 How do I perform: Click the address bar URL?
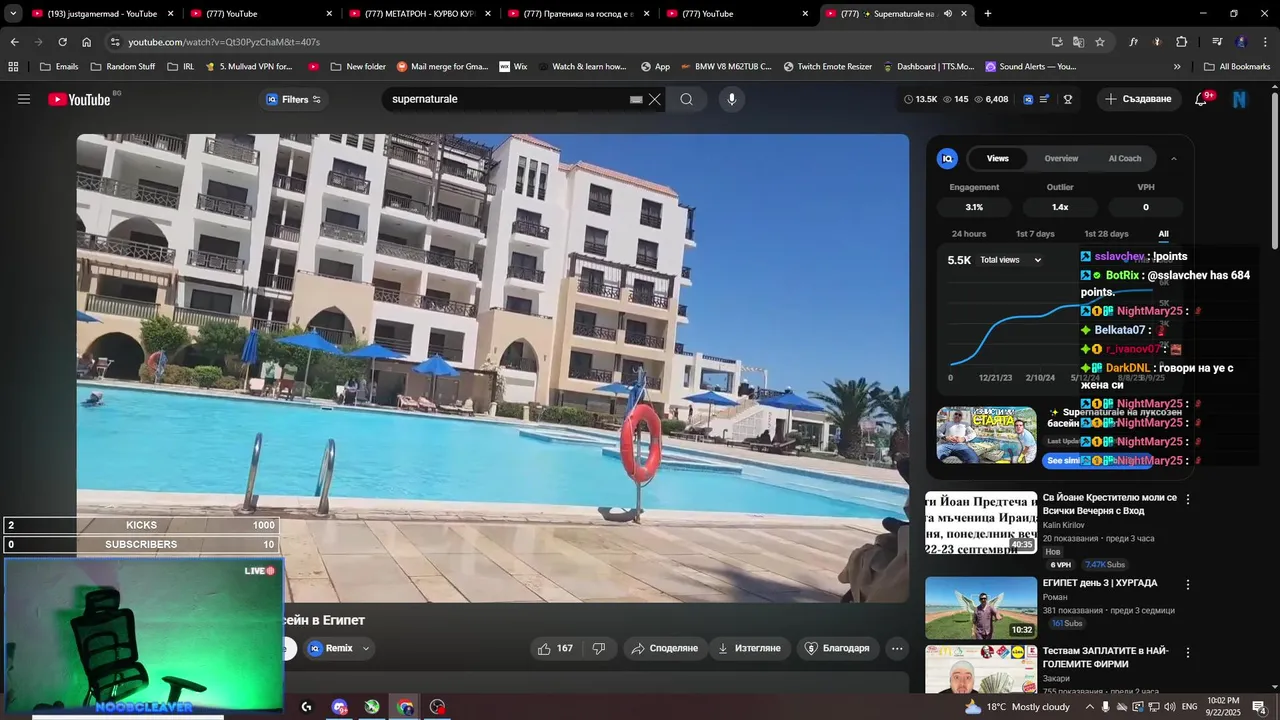(x=224, y=42)
